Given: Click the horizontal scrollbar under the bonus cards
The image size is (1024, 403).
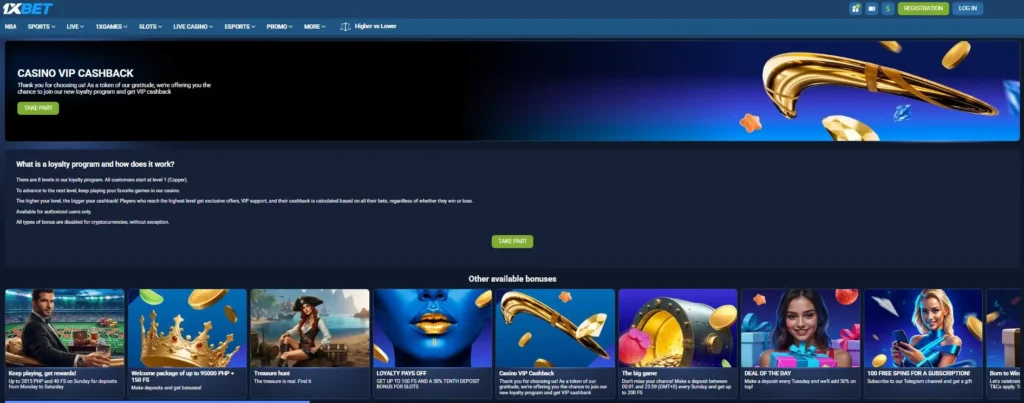Looking at the screenshot, I should tap(157, 402).
